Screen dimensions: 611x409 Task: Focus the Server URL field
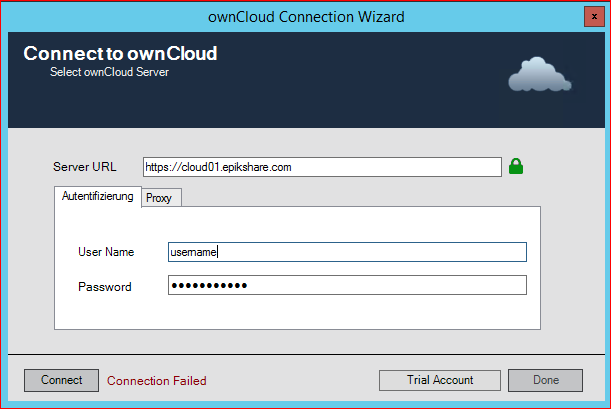click(x=322, y=167)
